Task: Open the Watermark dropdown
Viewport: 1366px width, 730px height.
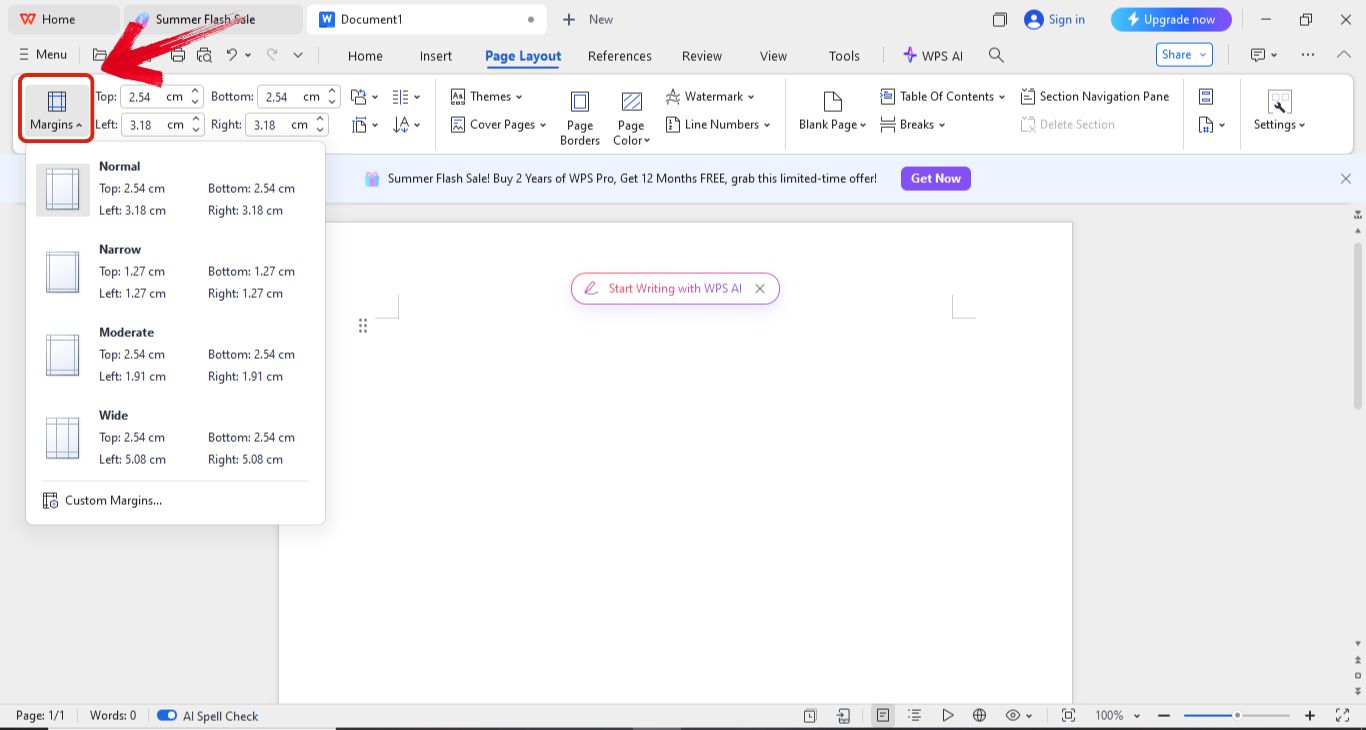Action: point(709,96)
